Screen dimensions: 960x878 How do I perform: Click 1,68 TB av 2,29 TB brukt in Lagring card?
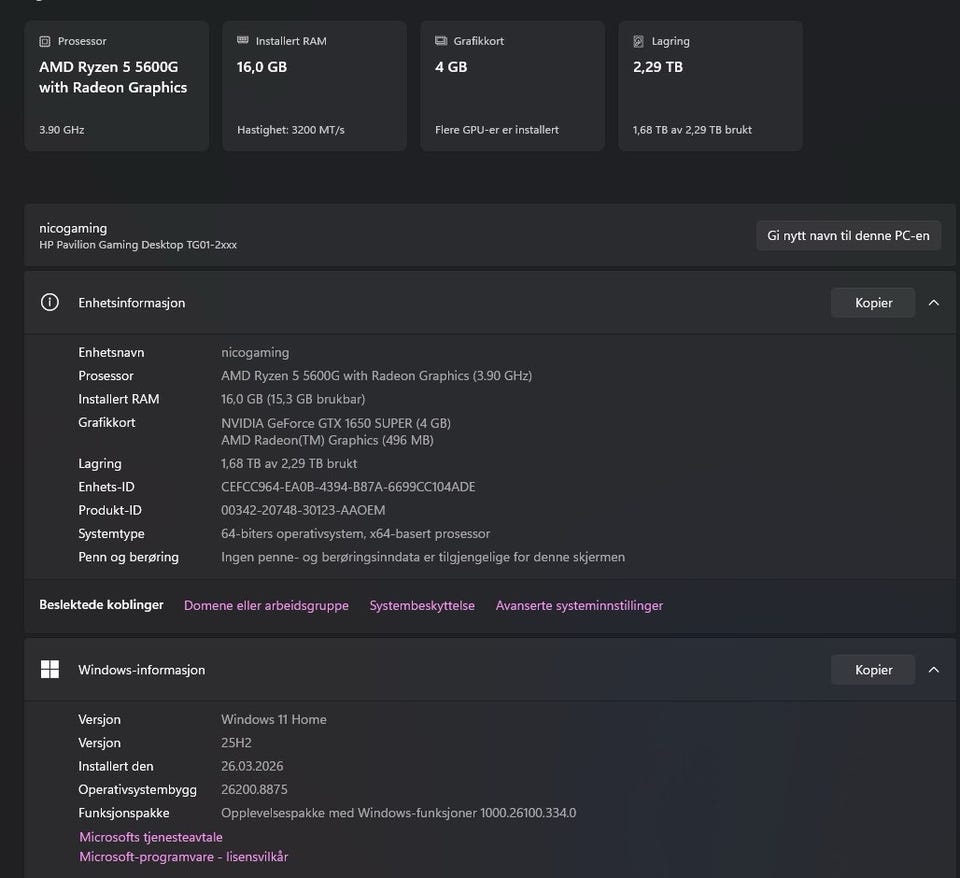(x=692, y=130)
